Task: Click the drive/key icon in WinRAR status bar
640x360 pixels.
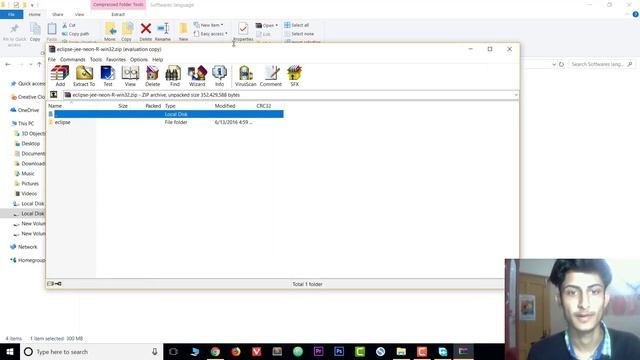Action: [x=54, y=284]
